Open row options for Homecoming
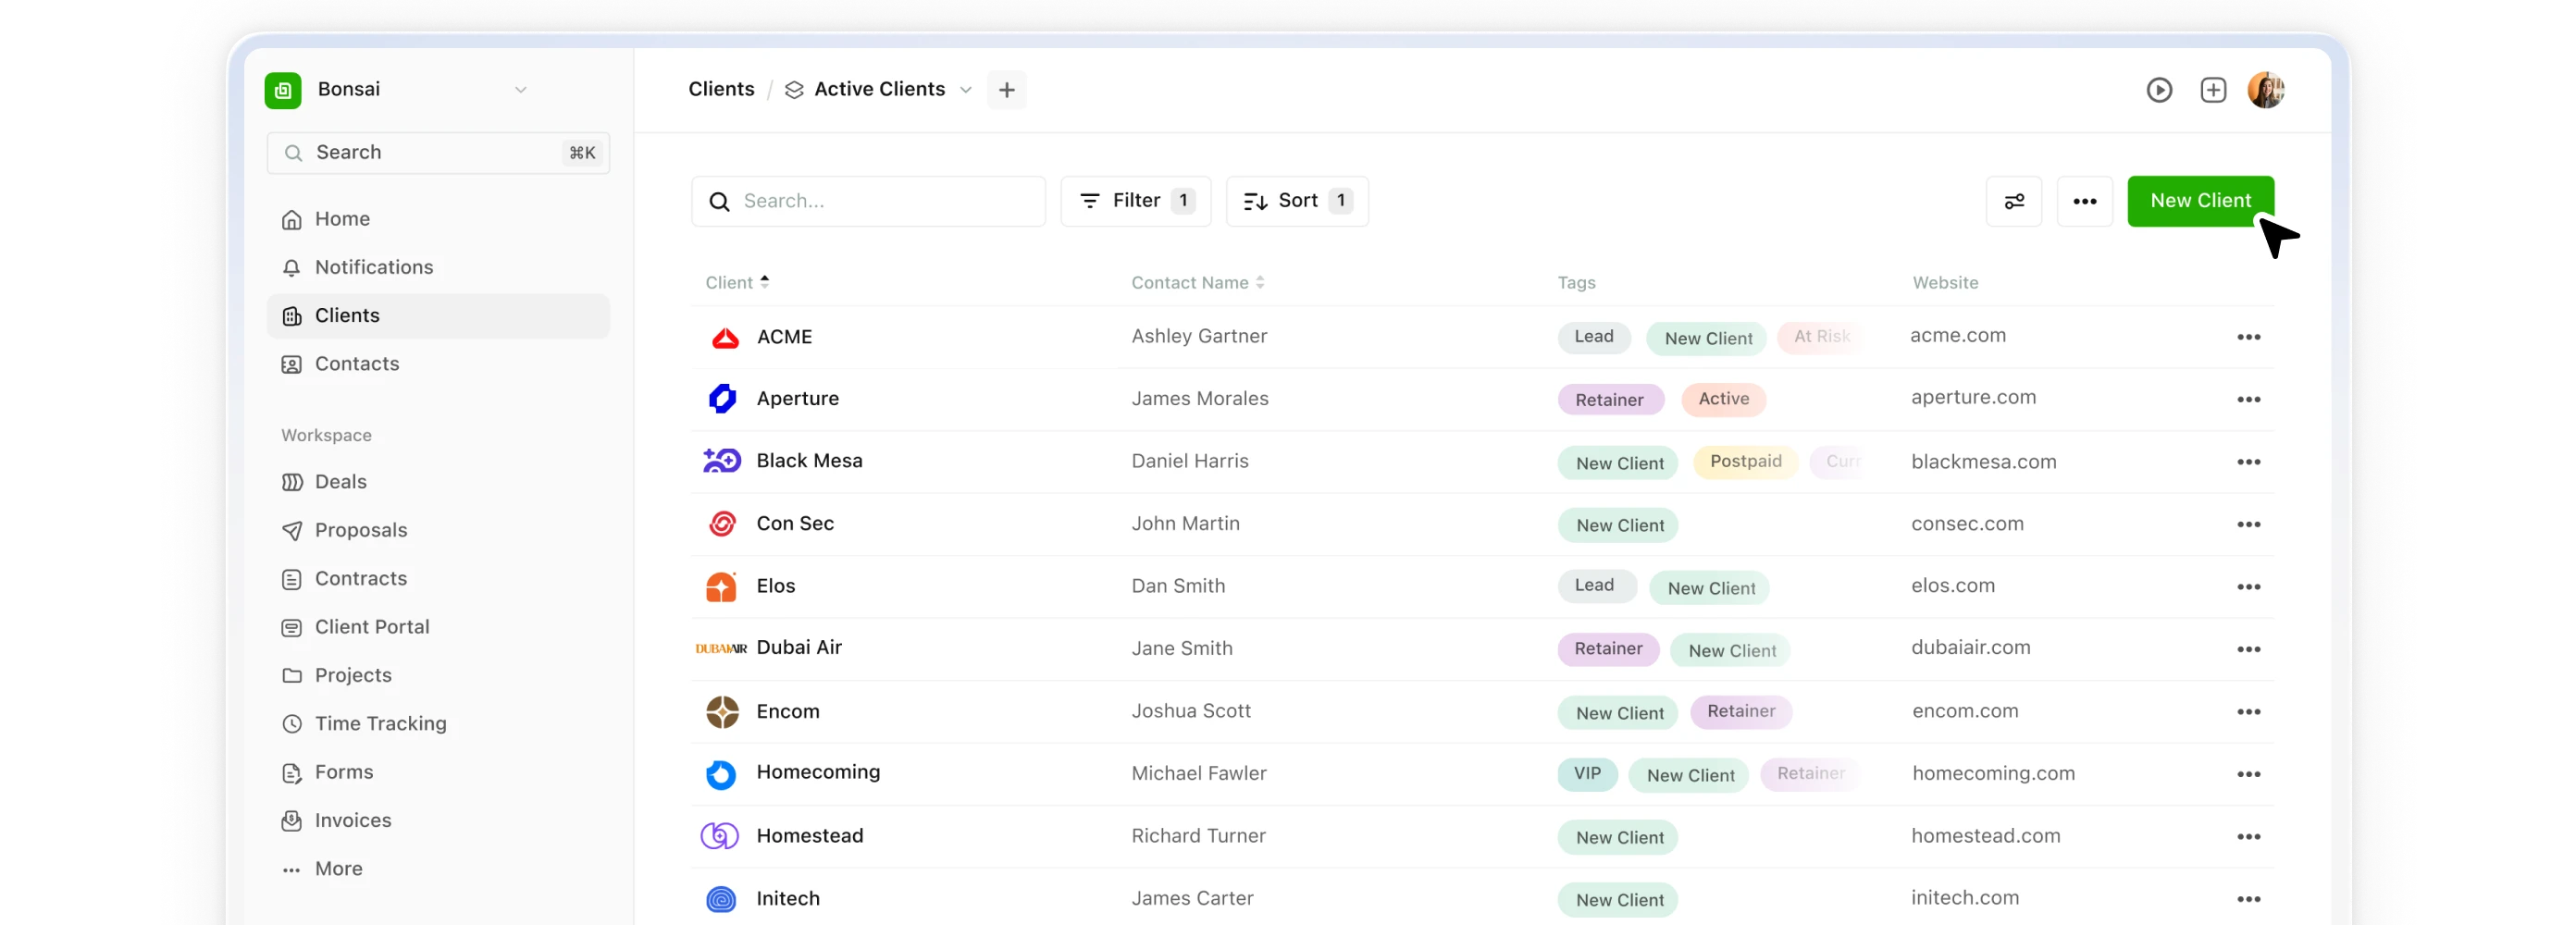This screenshot has width=2576, height=925. click(2249, 775)
